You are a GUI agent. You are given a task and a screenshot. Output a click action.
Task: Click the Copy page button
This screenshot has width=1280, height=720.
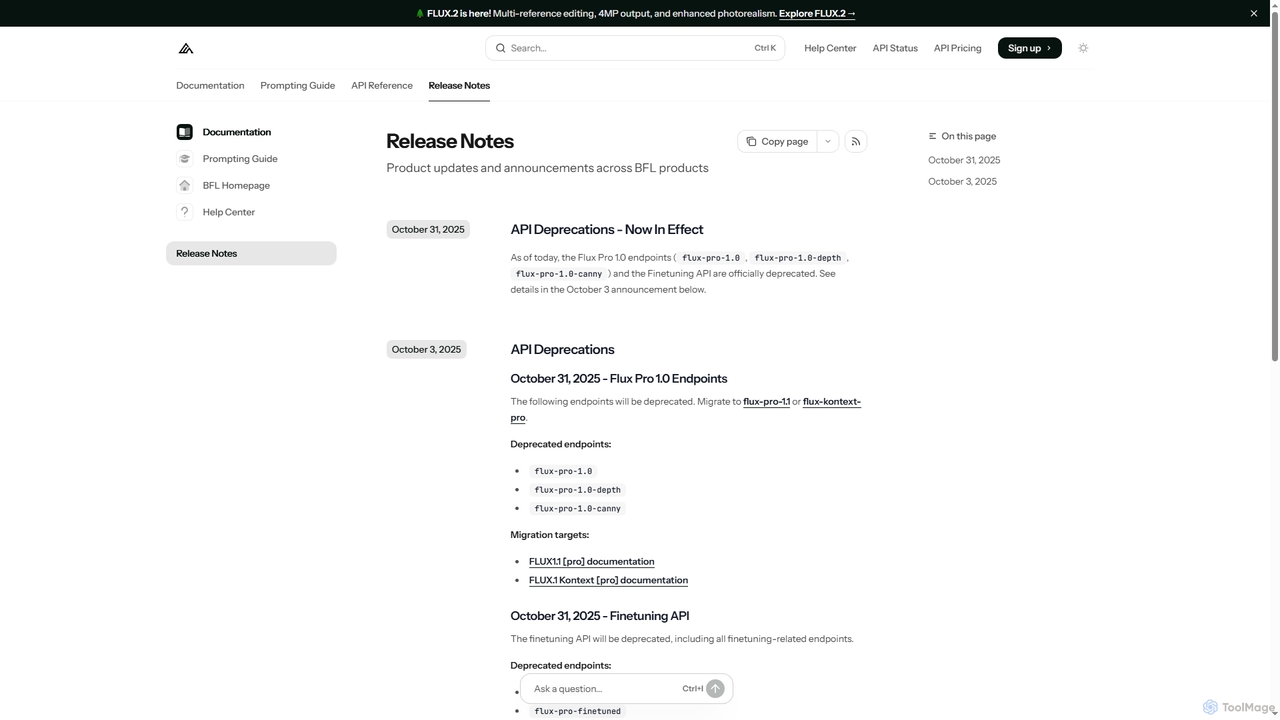(778, 142)
